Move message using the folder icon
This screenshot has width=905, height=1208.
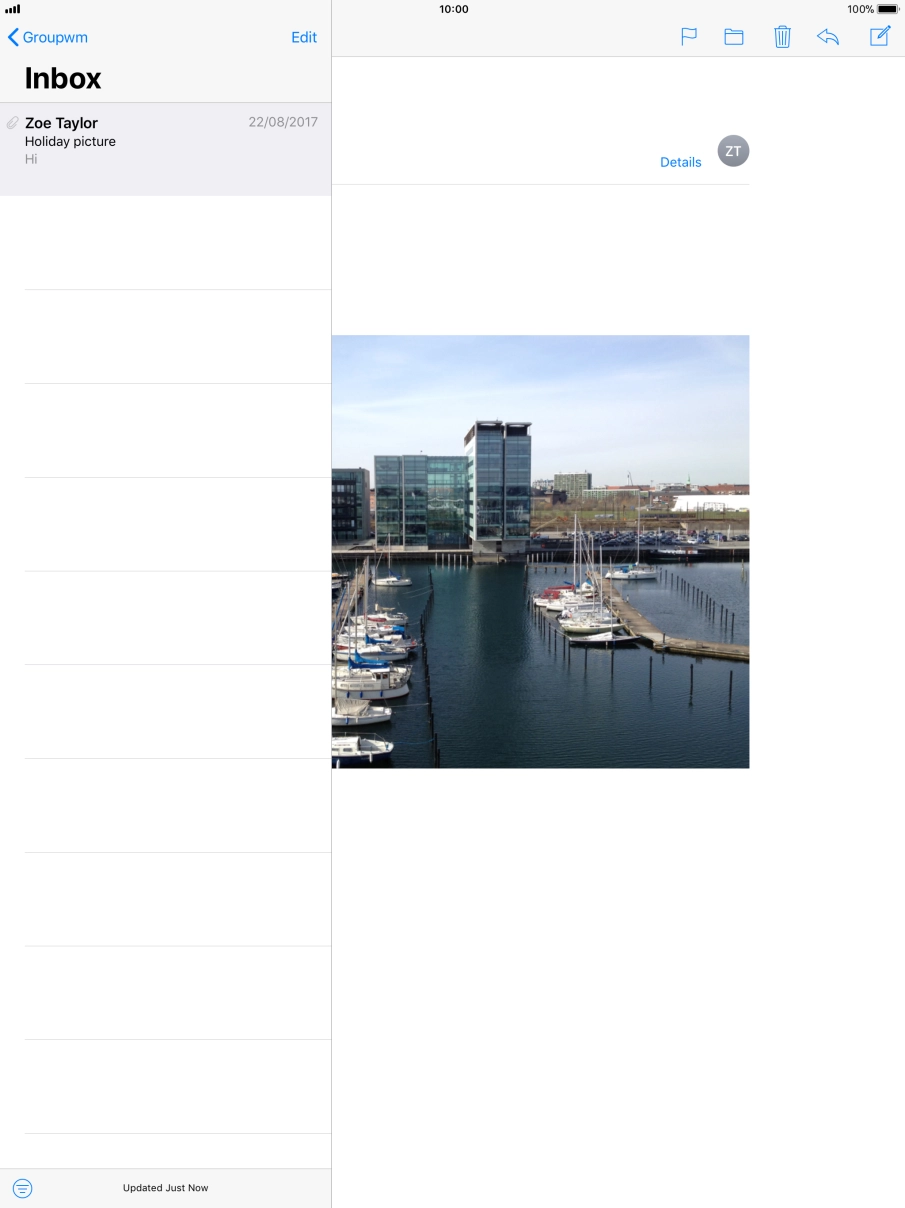pos(734,37)
